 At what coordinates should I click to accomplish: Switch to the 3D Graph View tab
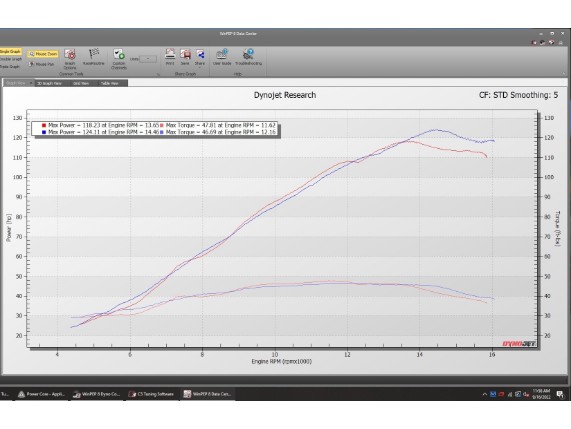point(50,83)
